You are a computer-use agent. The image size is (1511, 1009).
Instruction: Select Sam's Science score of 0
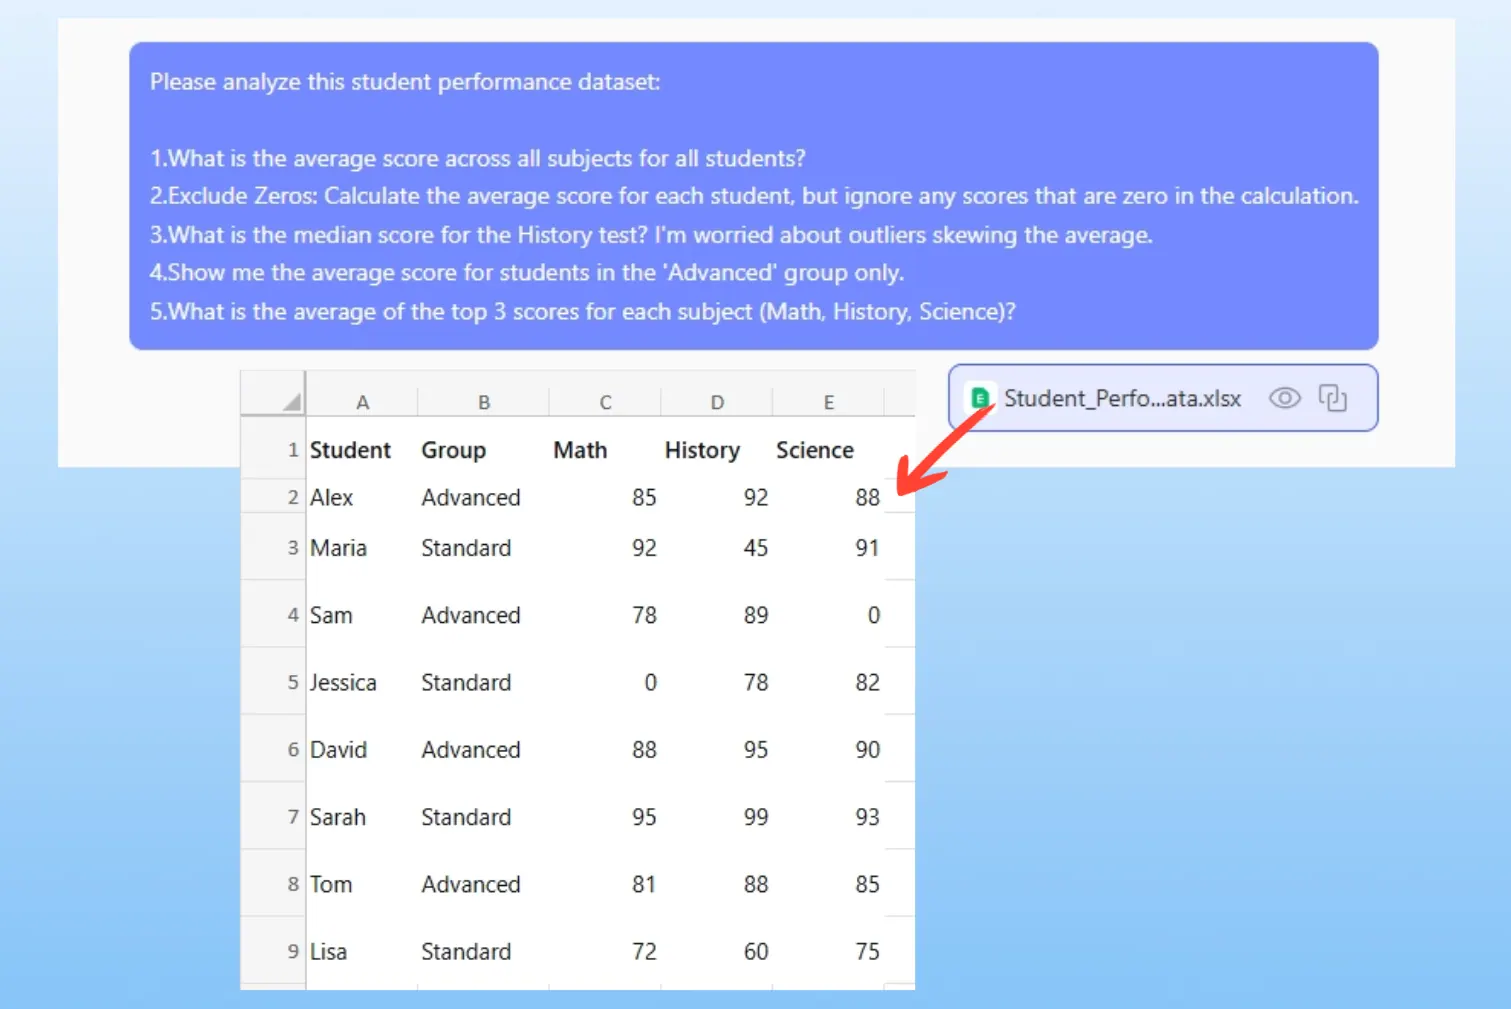tap(872, 615)
